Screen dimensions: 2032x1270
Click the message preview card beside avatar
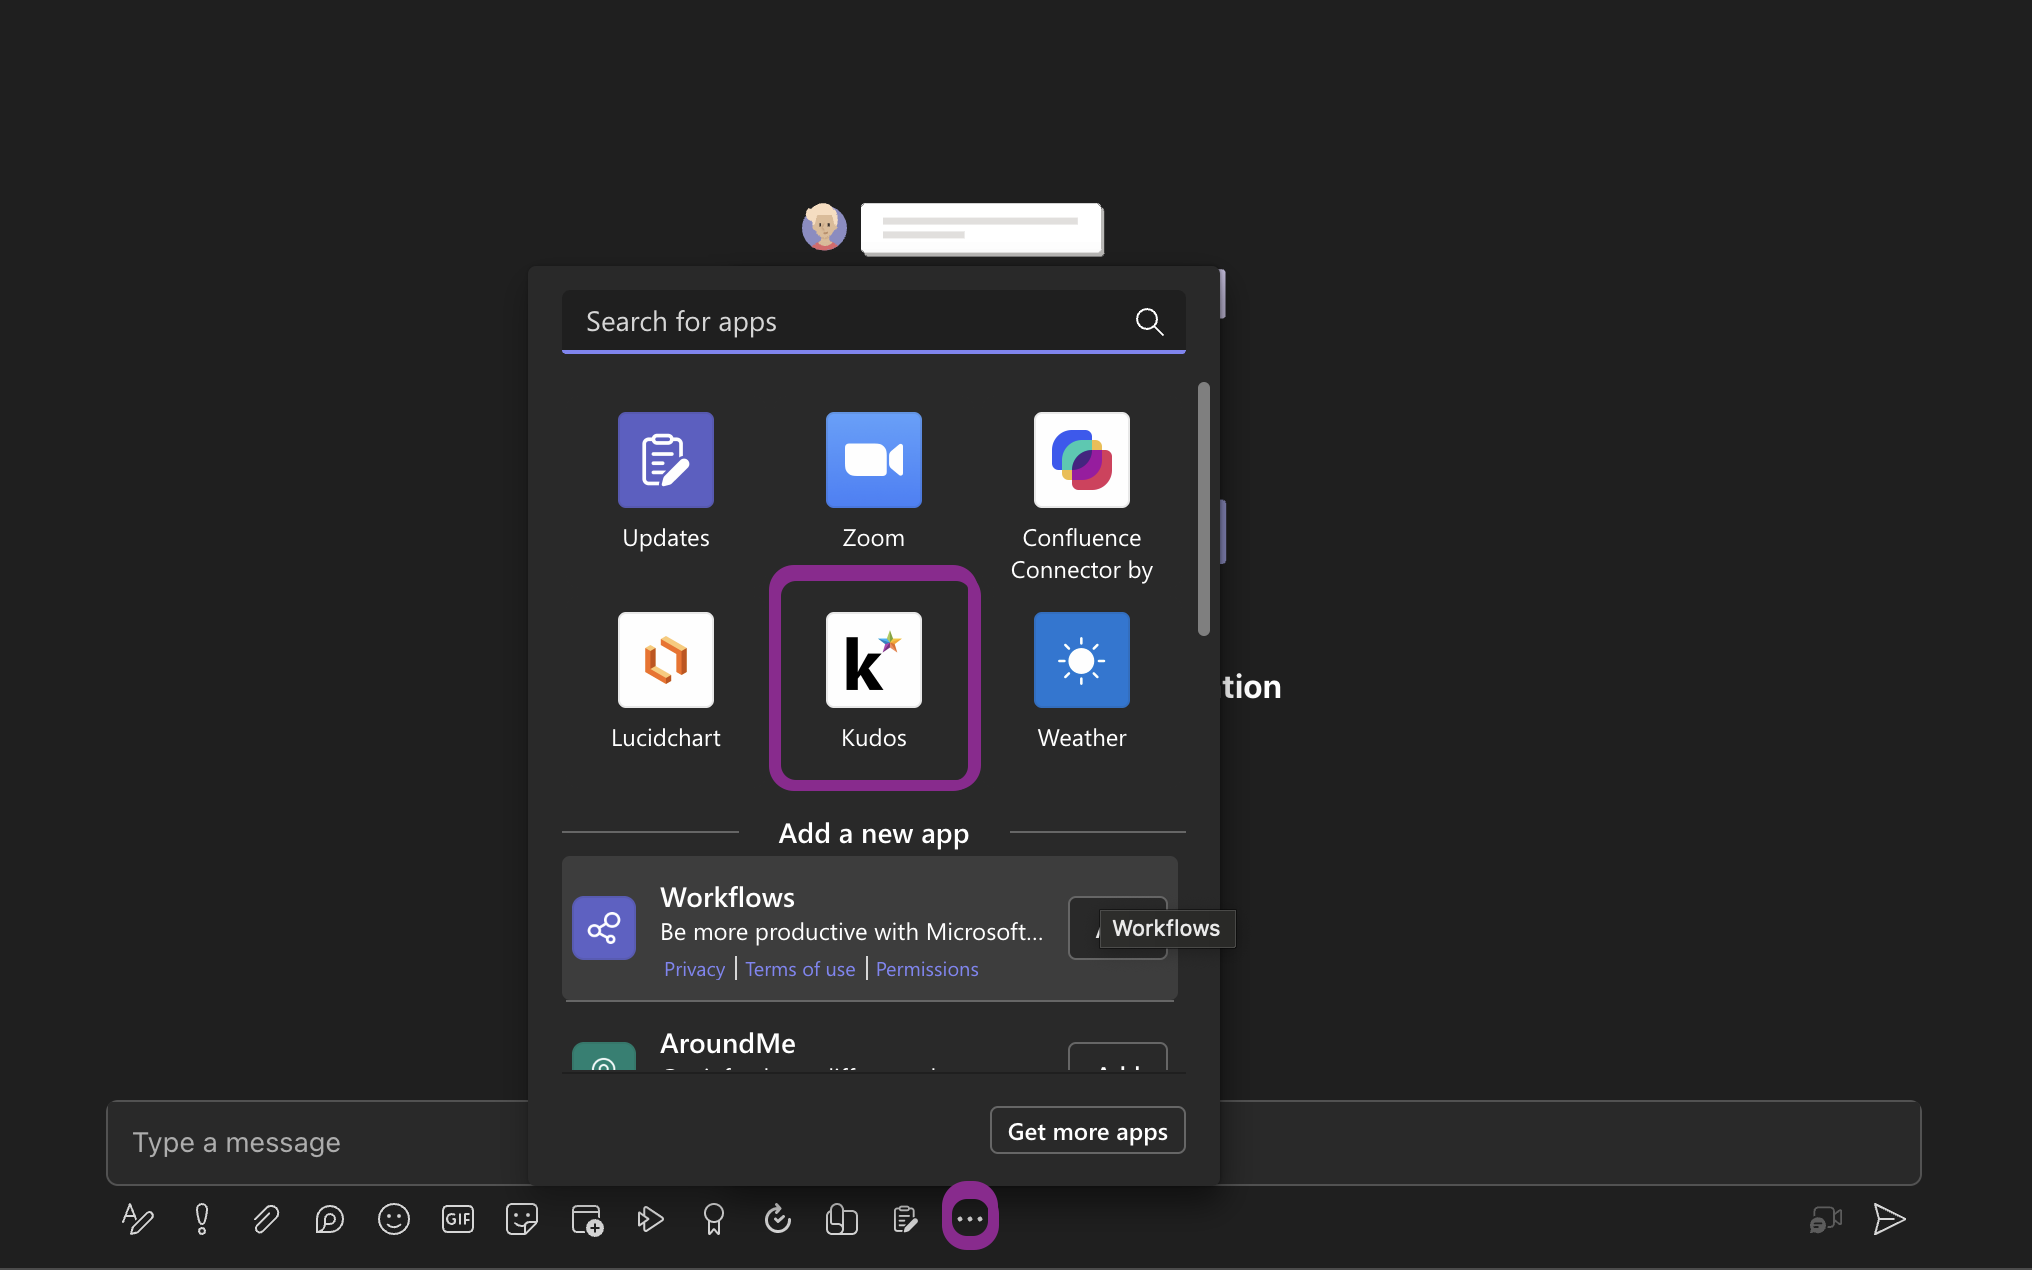click(x=982, y=229)
